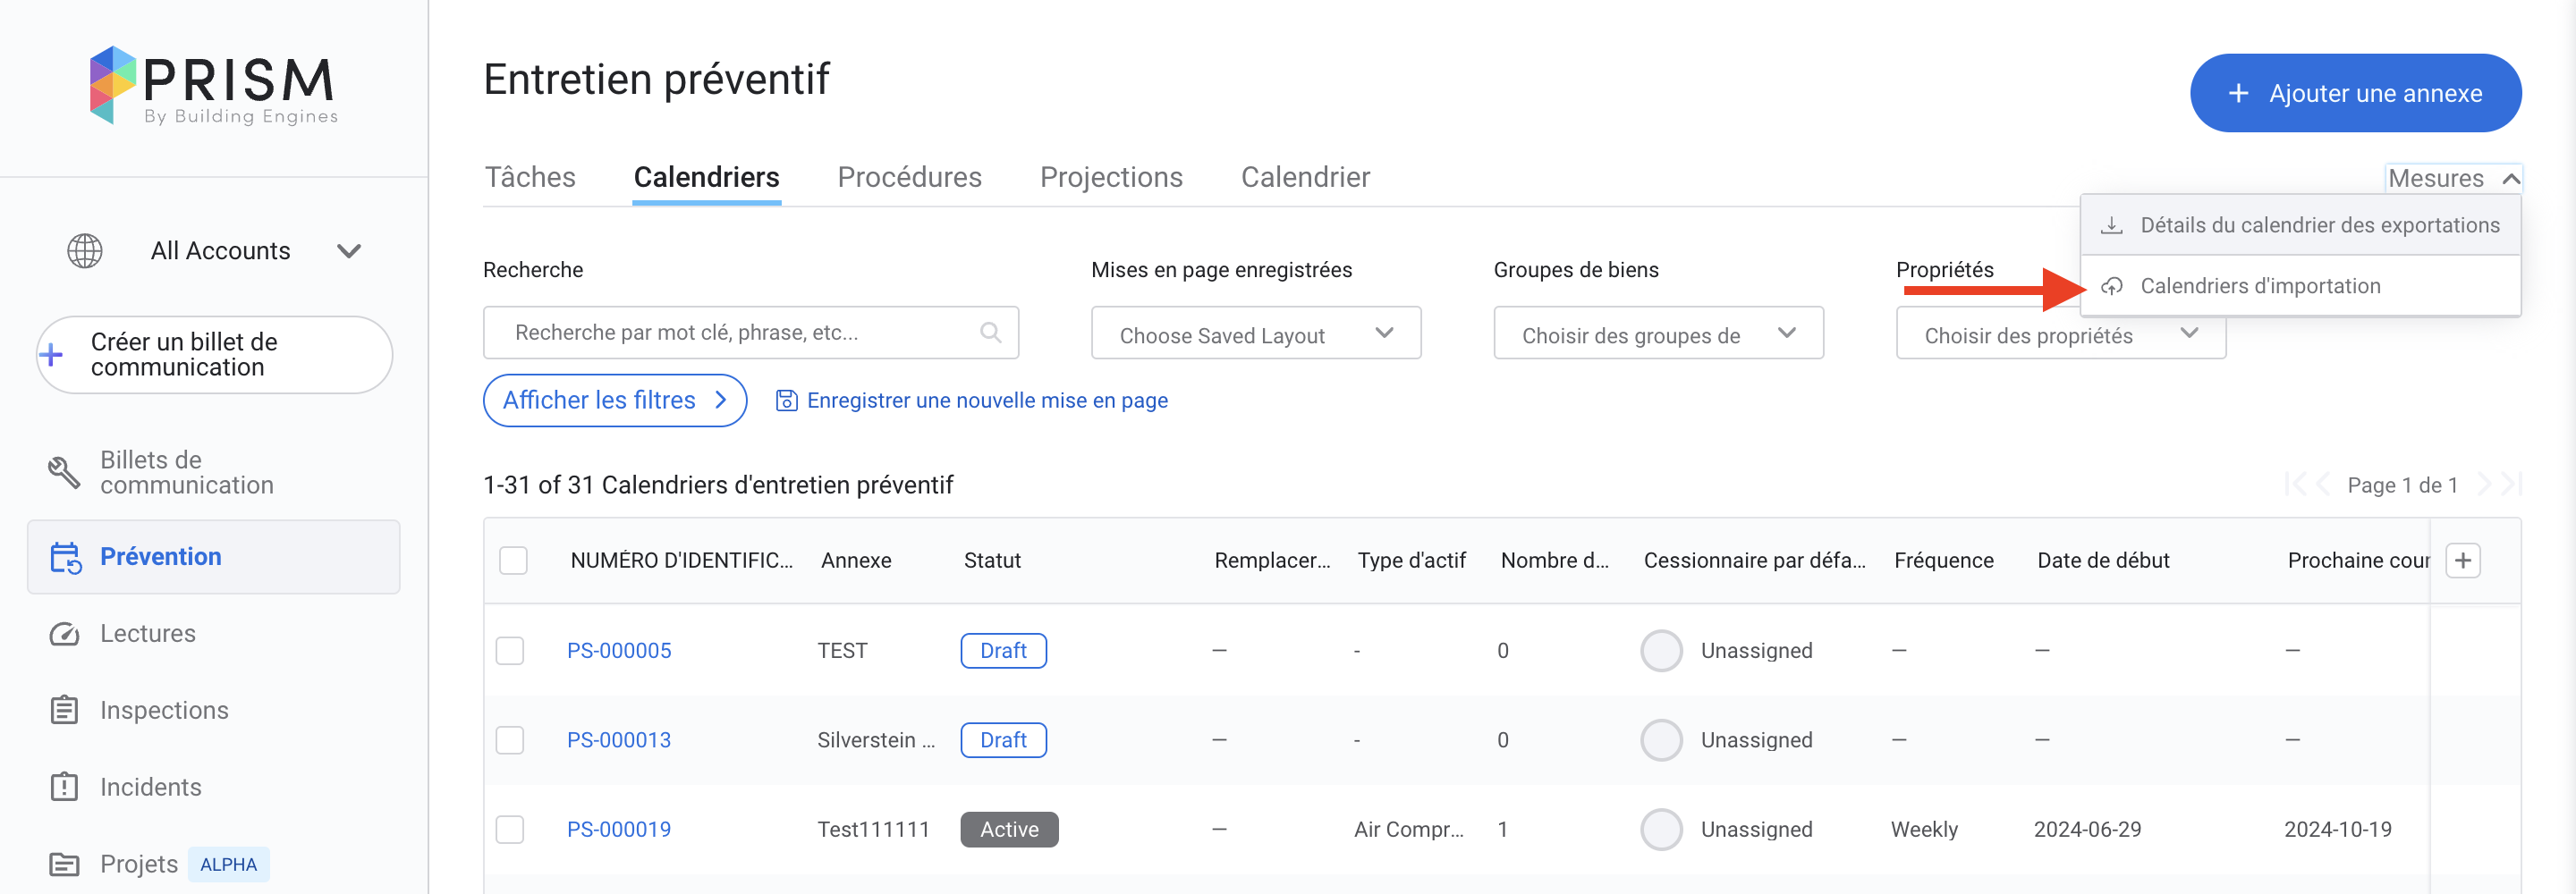The image size is (2576, 894).
Task: Click the wrench icon for Billets de communication
Action: [64, 472]
